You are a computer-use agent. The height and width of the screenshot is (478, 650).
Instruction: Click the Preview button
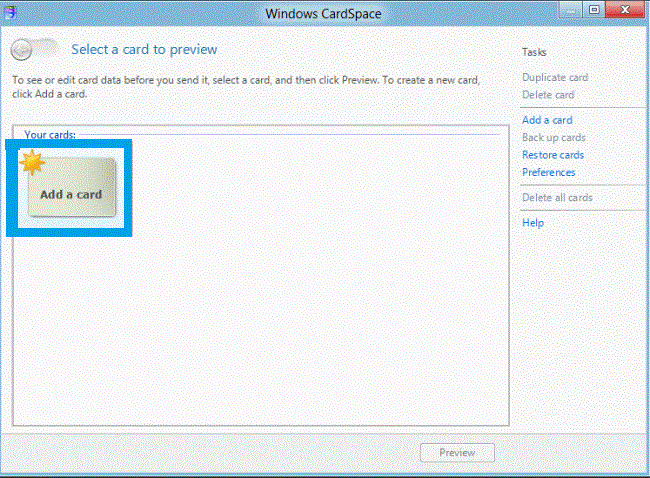point(457,453)
